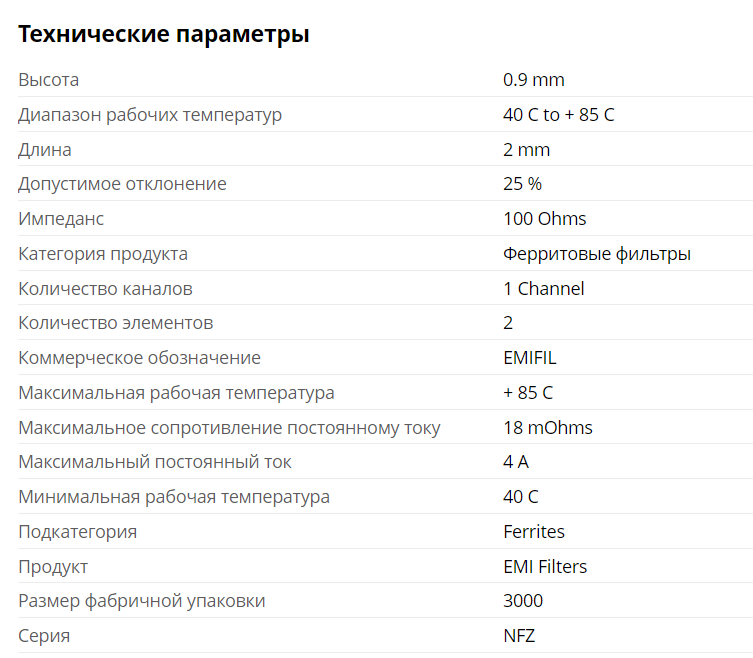Click the "EMI Filters" product value
Image resolution: width=753 pixels, height=658 pixels.
(545, 567)
